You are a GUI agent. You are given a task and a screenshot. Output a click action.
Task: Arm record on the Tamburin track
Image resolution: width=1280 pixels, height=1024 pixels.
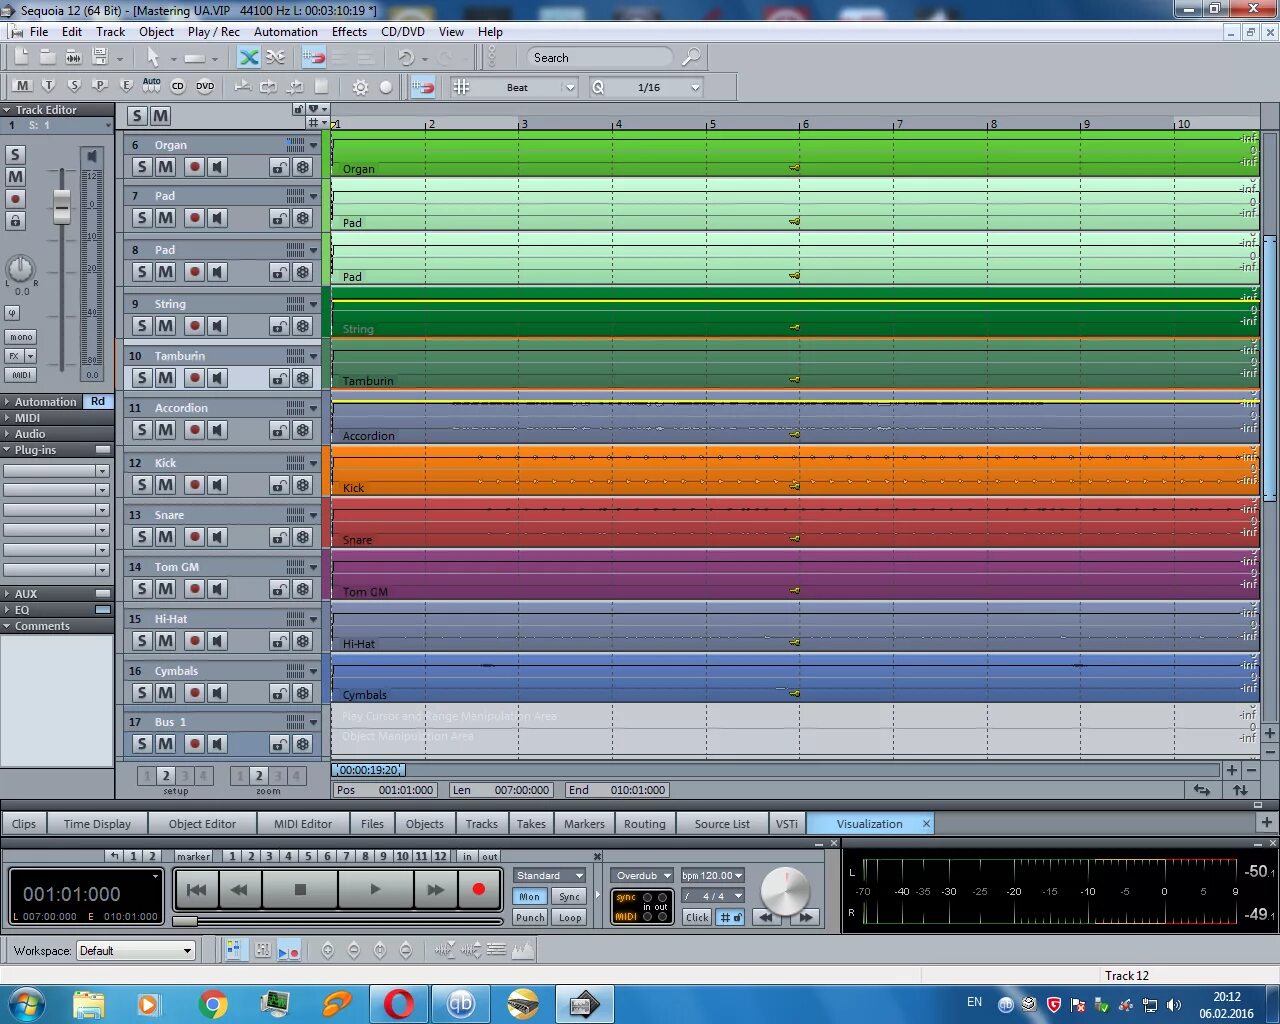[194, 378]
